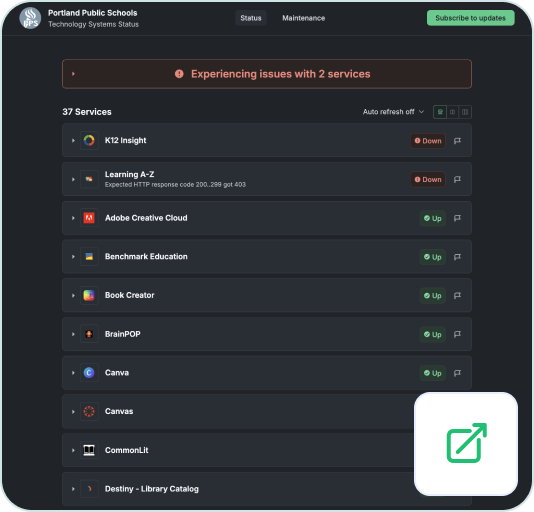The height and width of the screenshot is (512, 534).
Task: Expand the CommonLit row
Action: tap(73, 450)
